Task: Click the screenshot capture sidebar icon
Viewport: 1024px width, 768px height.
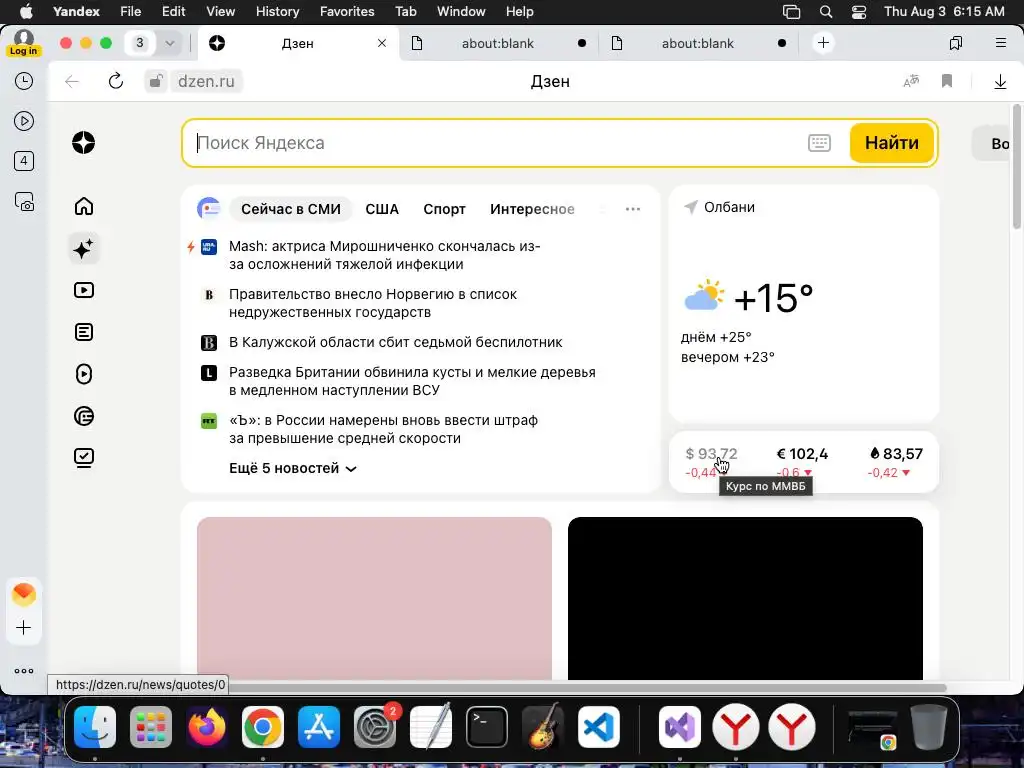Action: [24, 202]
